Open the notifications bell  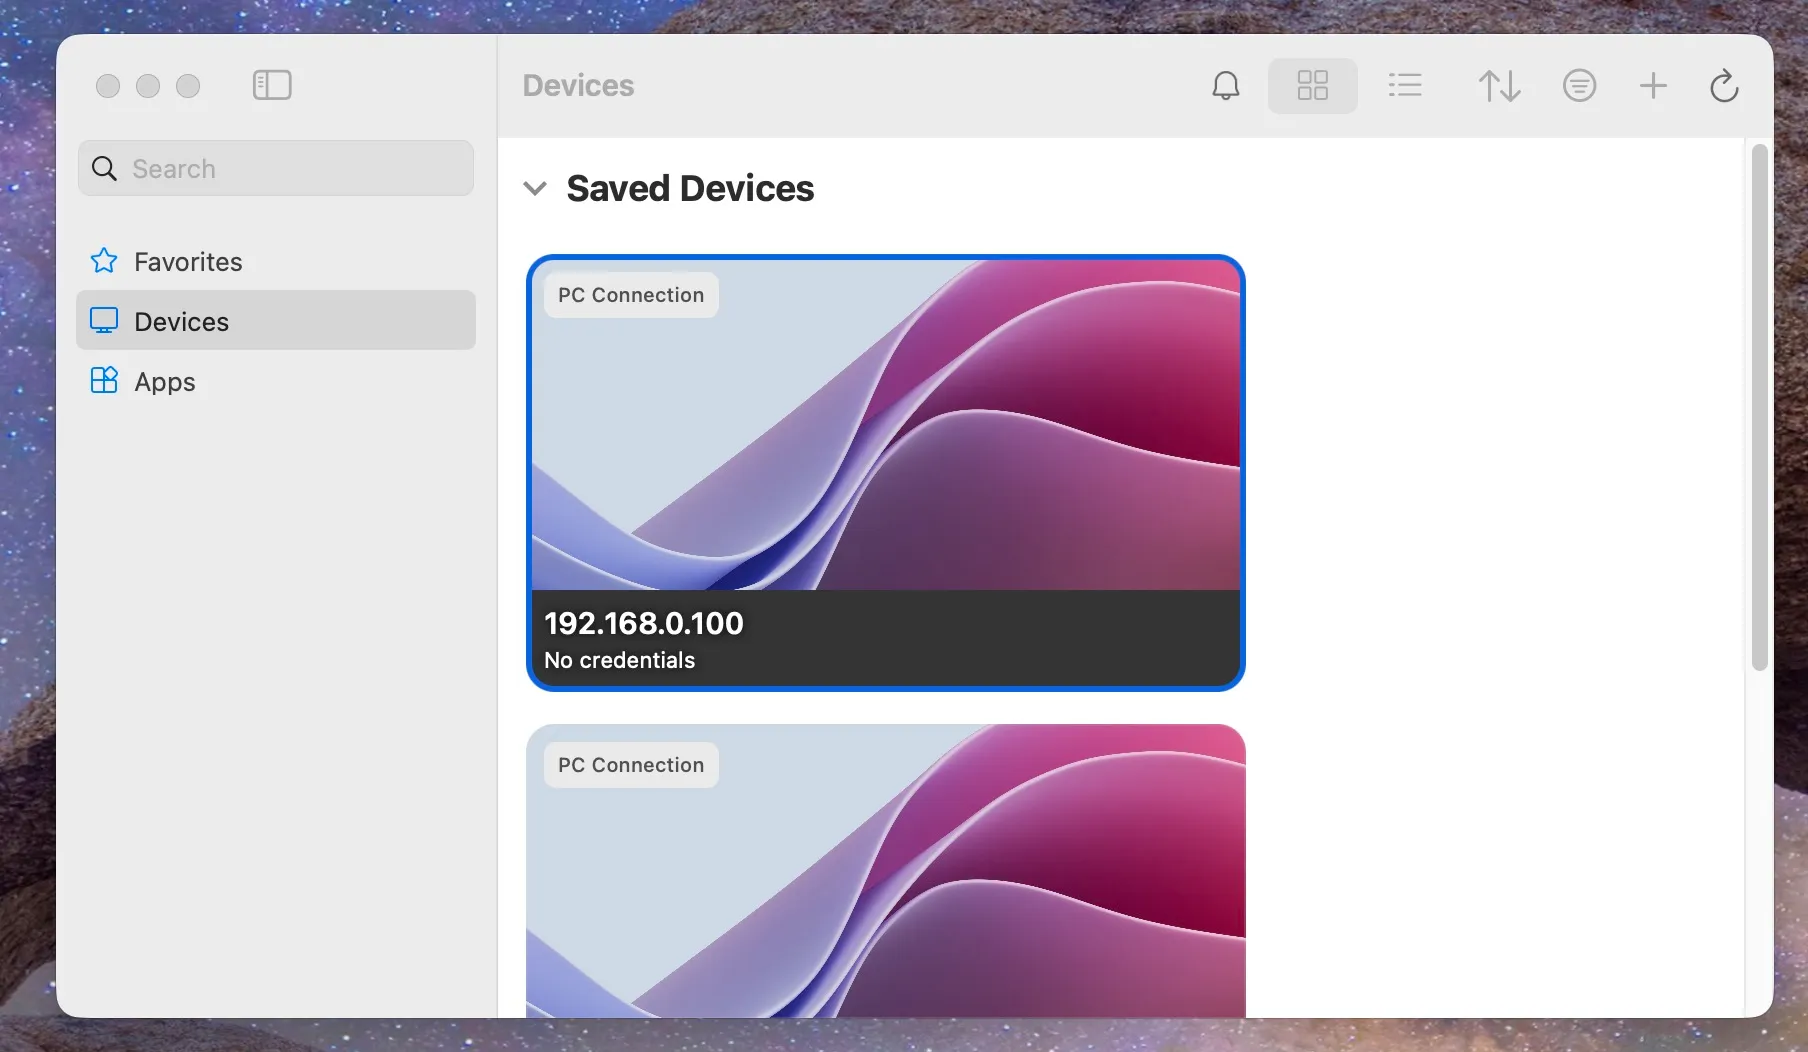pos(1226,86)
